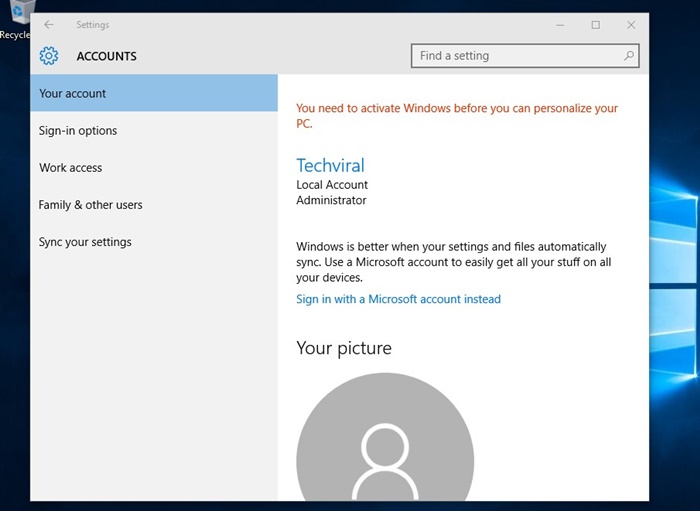
Task: Click the default user avatar picture
Action: point(385,437)
